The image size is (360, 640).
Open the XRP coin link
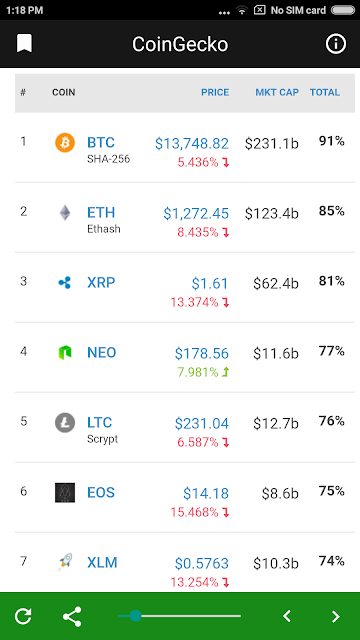[x=101, y=282]
